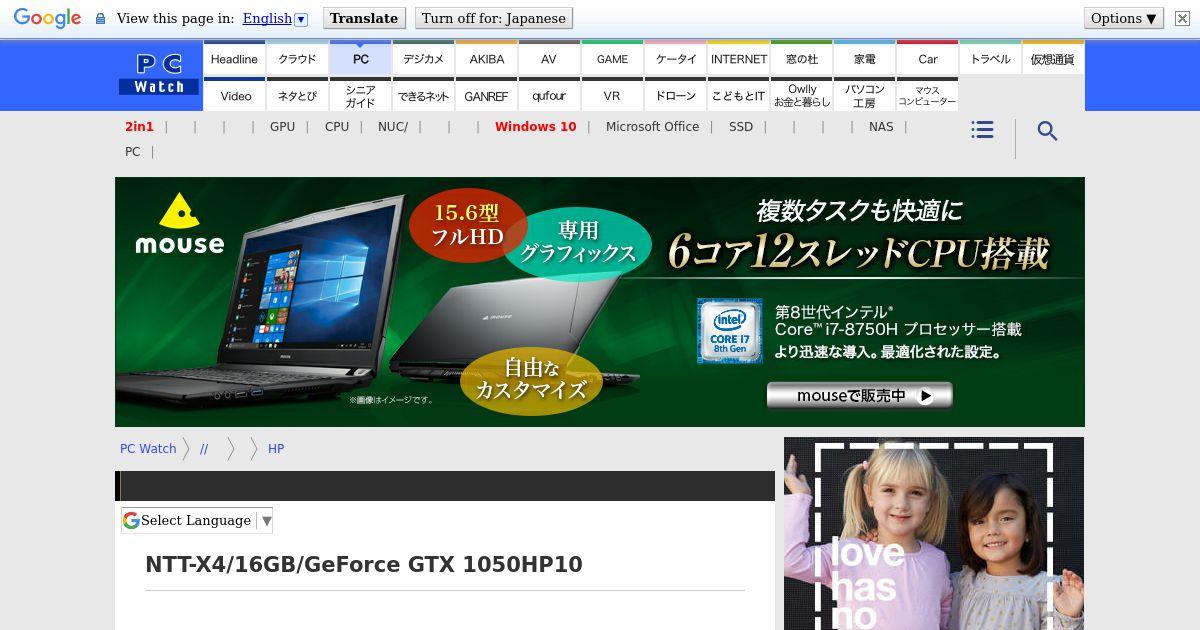Open the // breadcrumb link
1200x630 pixels.
[x=204, y=449]
